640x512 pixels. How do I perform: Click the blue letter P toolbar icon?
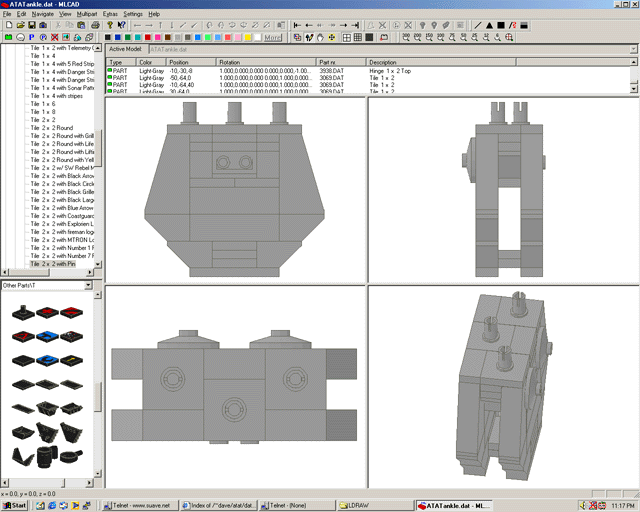click(x=32, y=38)
